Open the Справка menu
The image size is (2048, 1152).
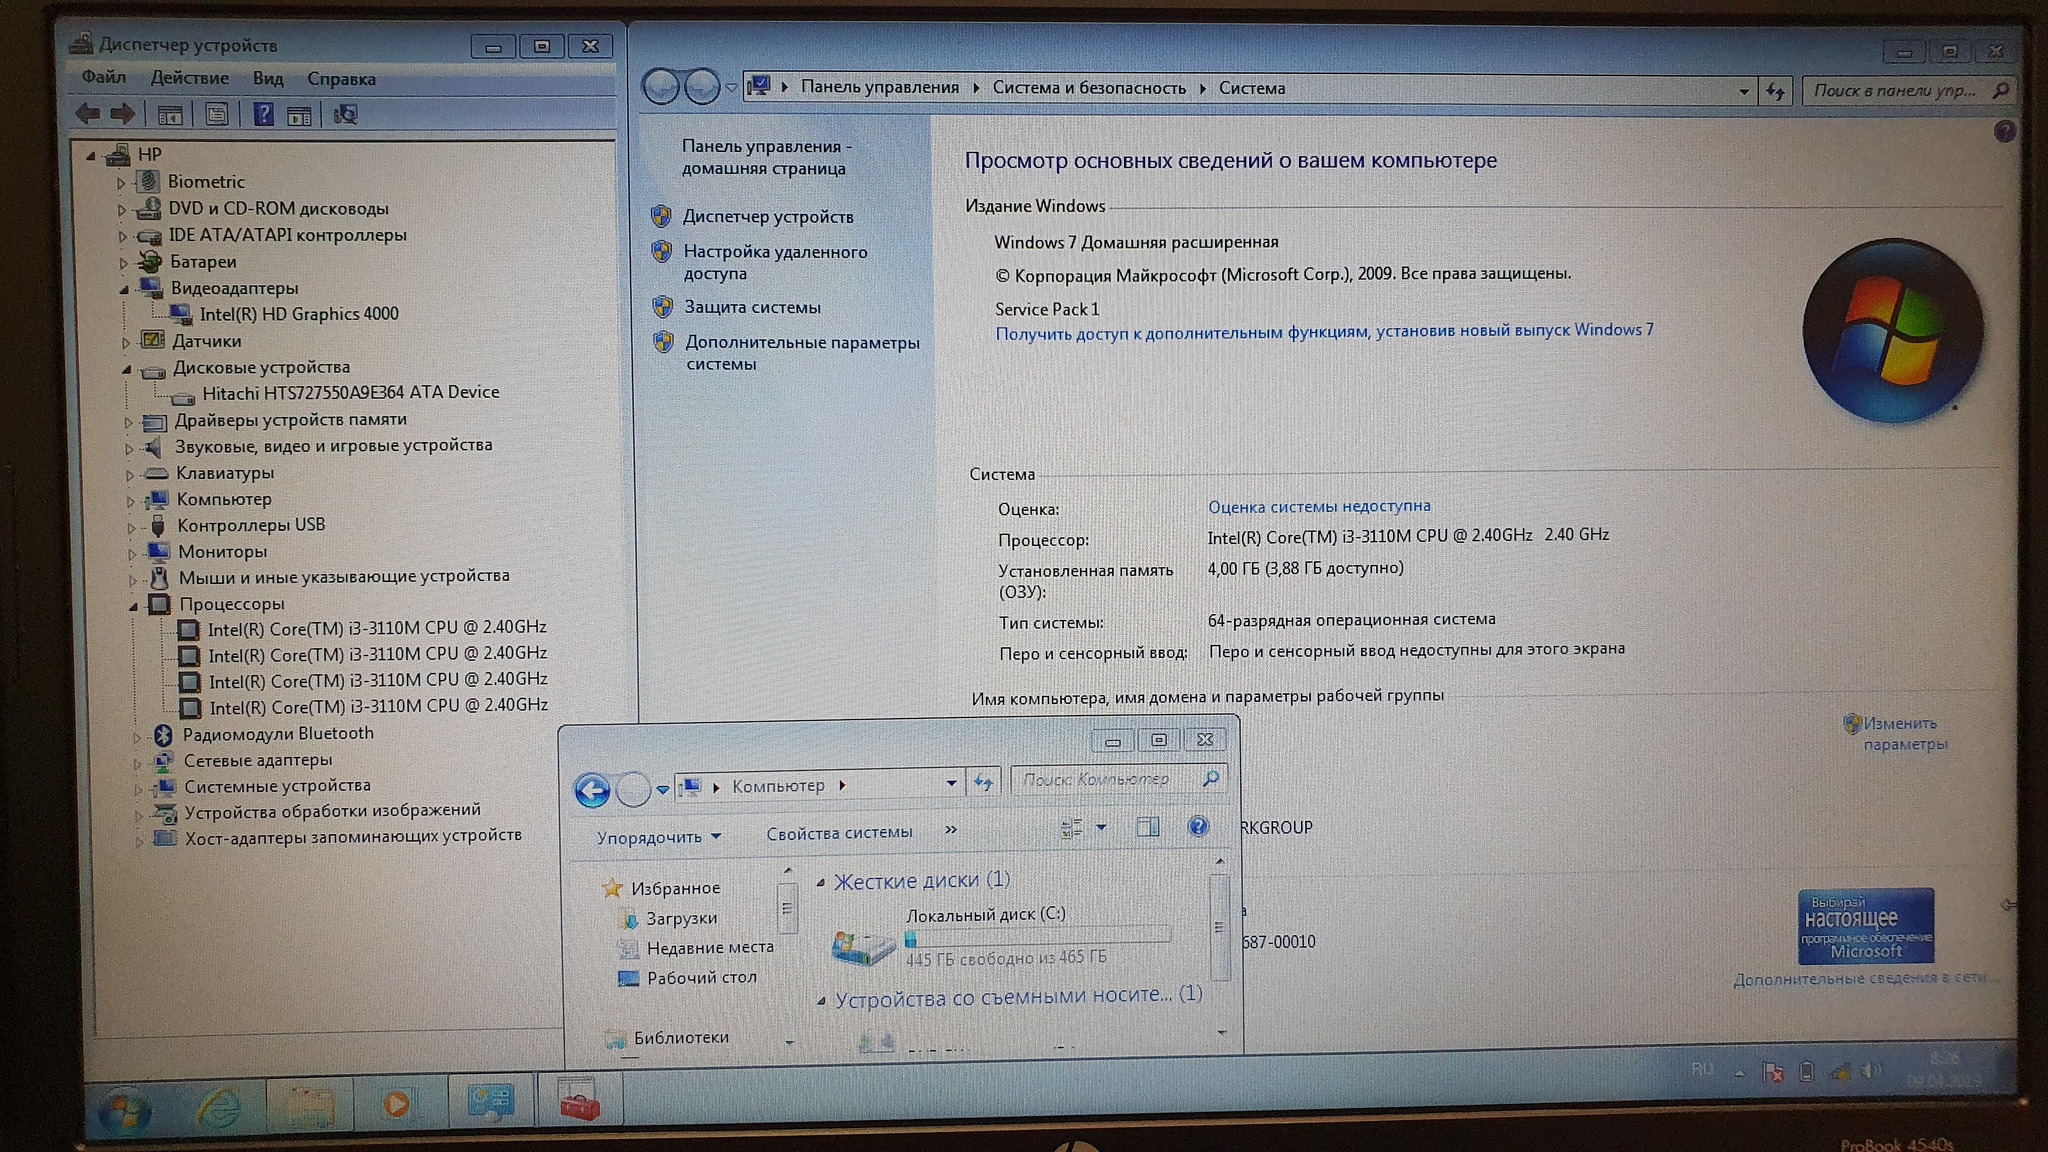(341, 79)
